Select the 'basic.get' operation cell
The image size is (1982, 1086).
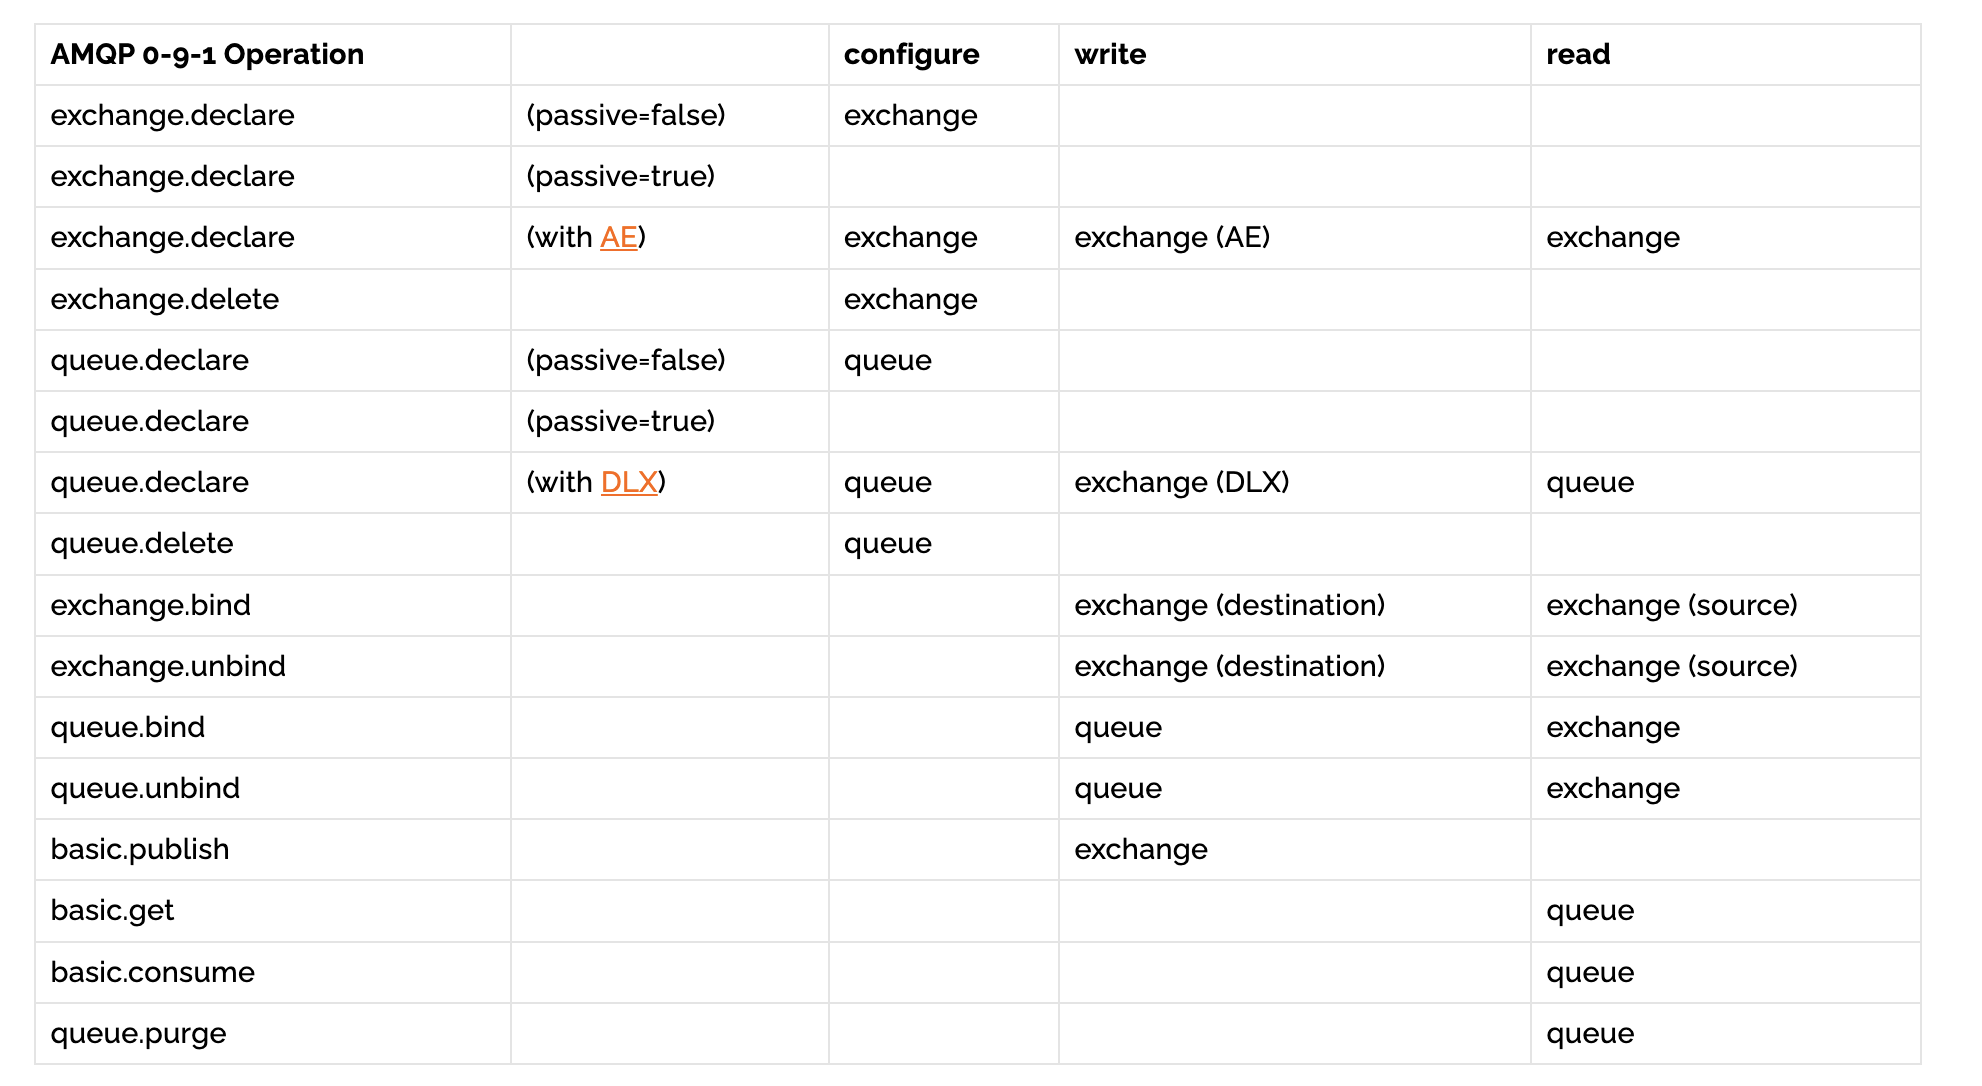tap(112, 911)
